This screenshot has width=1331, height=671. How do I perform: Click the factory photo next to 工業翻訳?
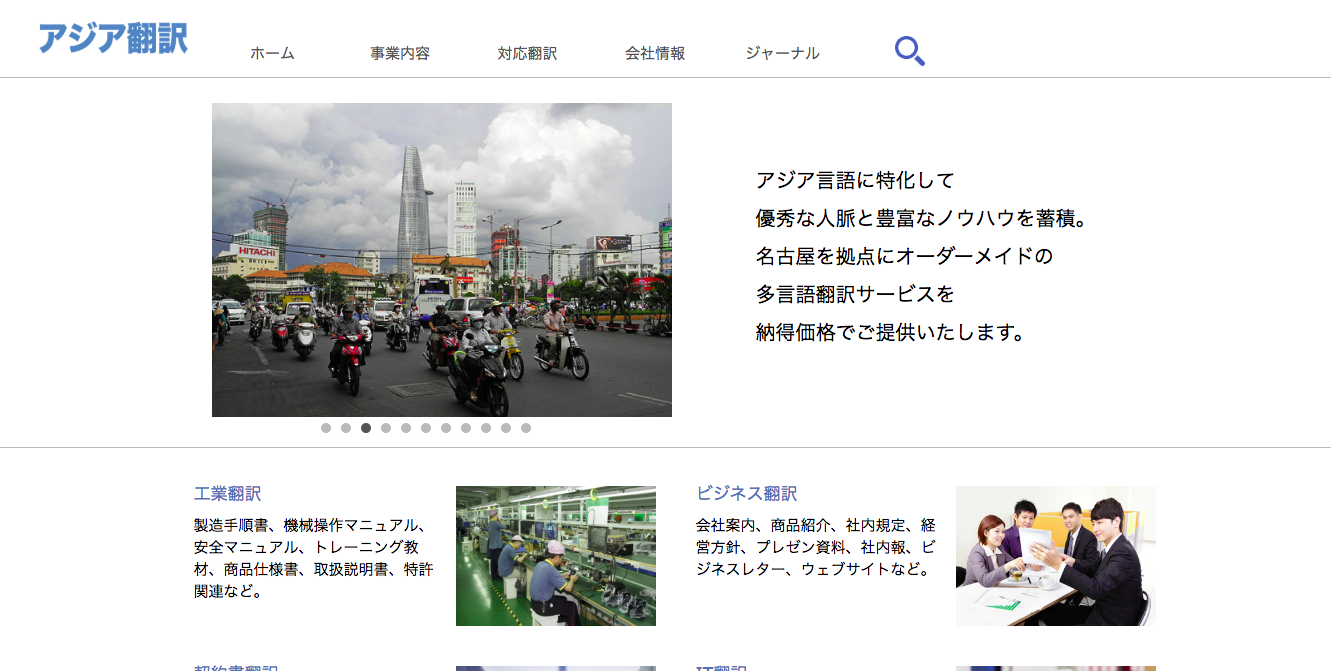tap(556, 556)
